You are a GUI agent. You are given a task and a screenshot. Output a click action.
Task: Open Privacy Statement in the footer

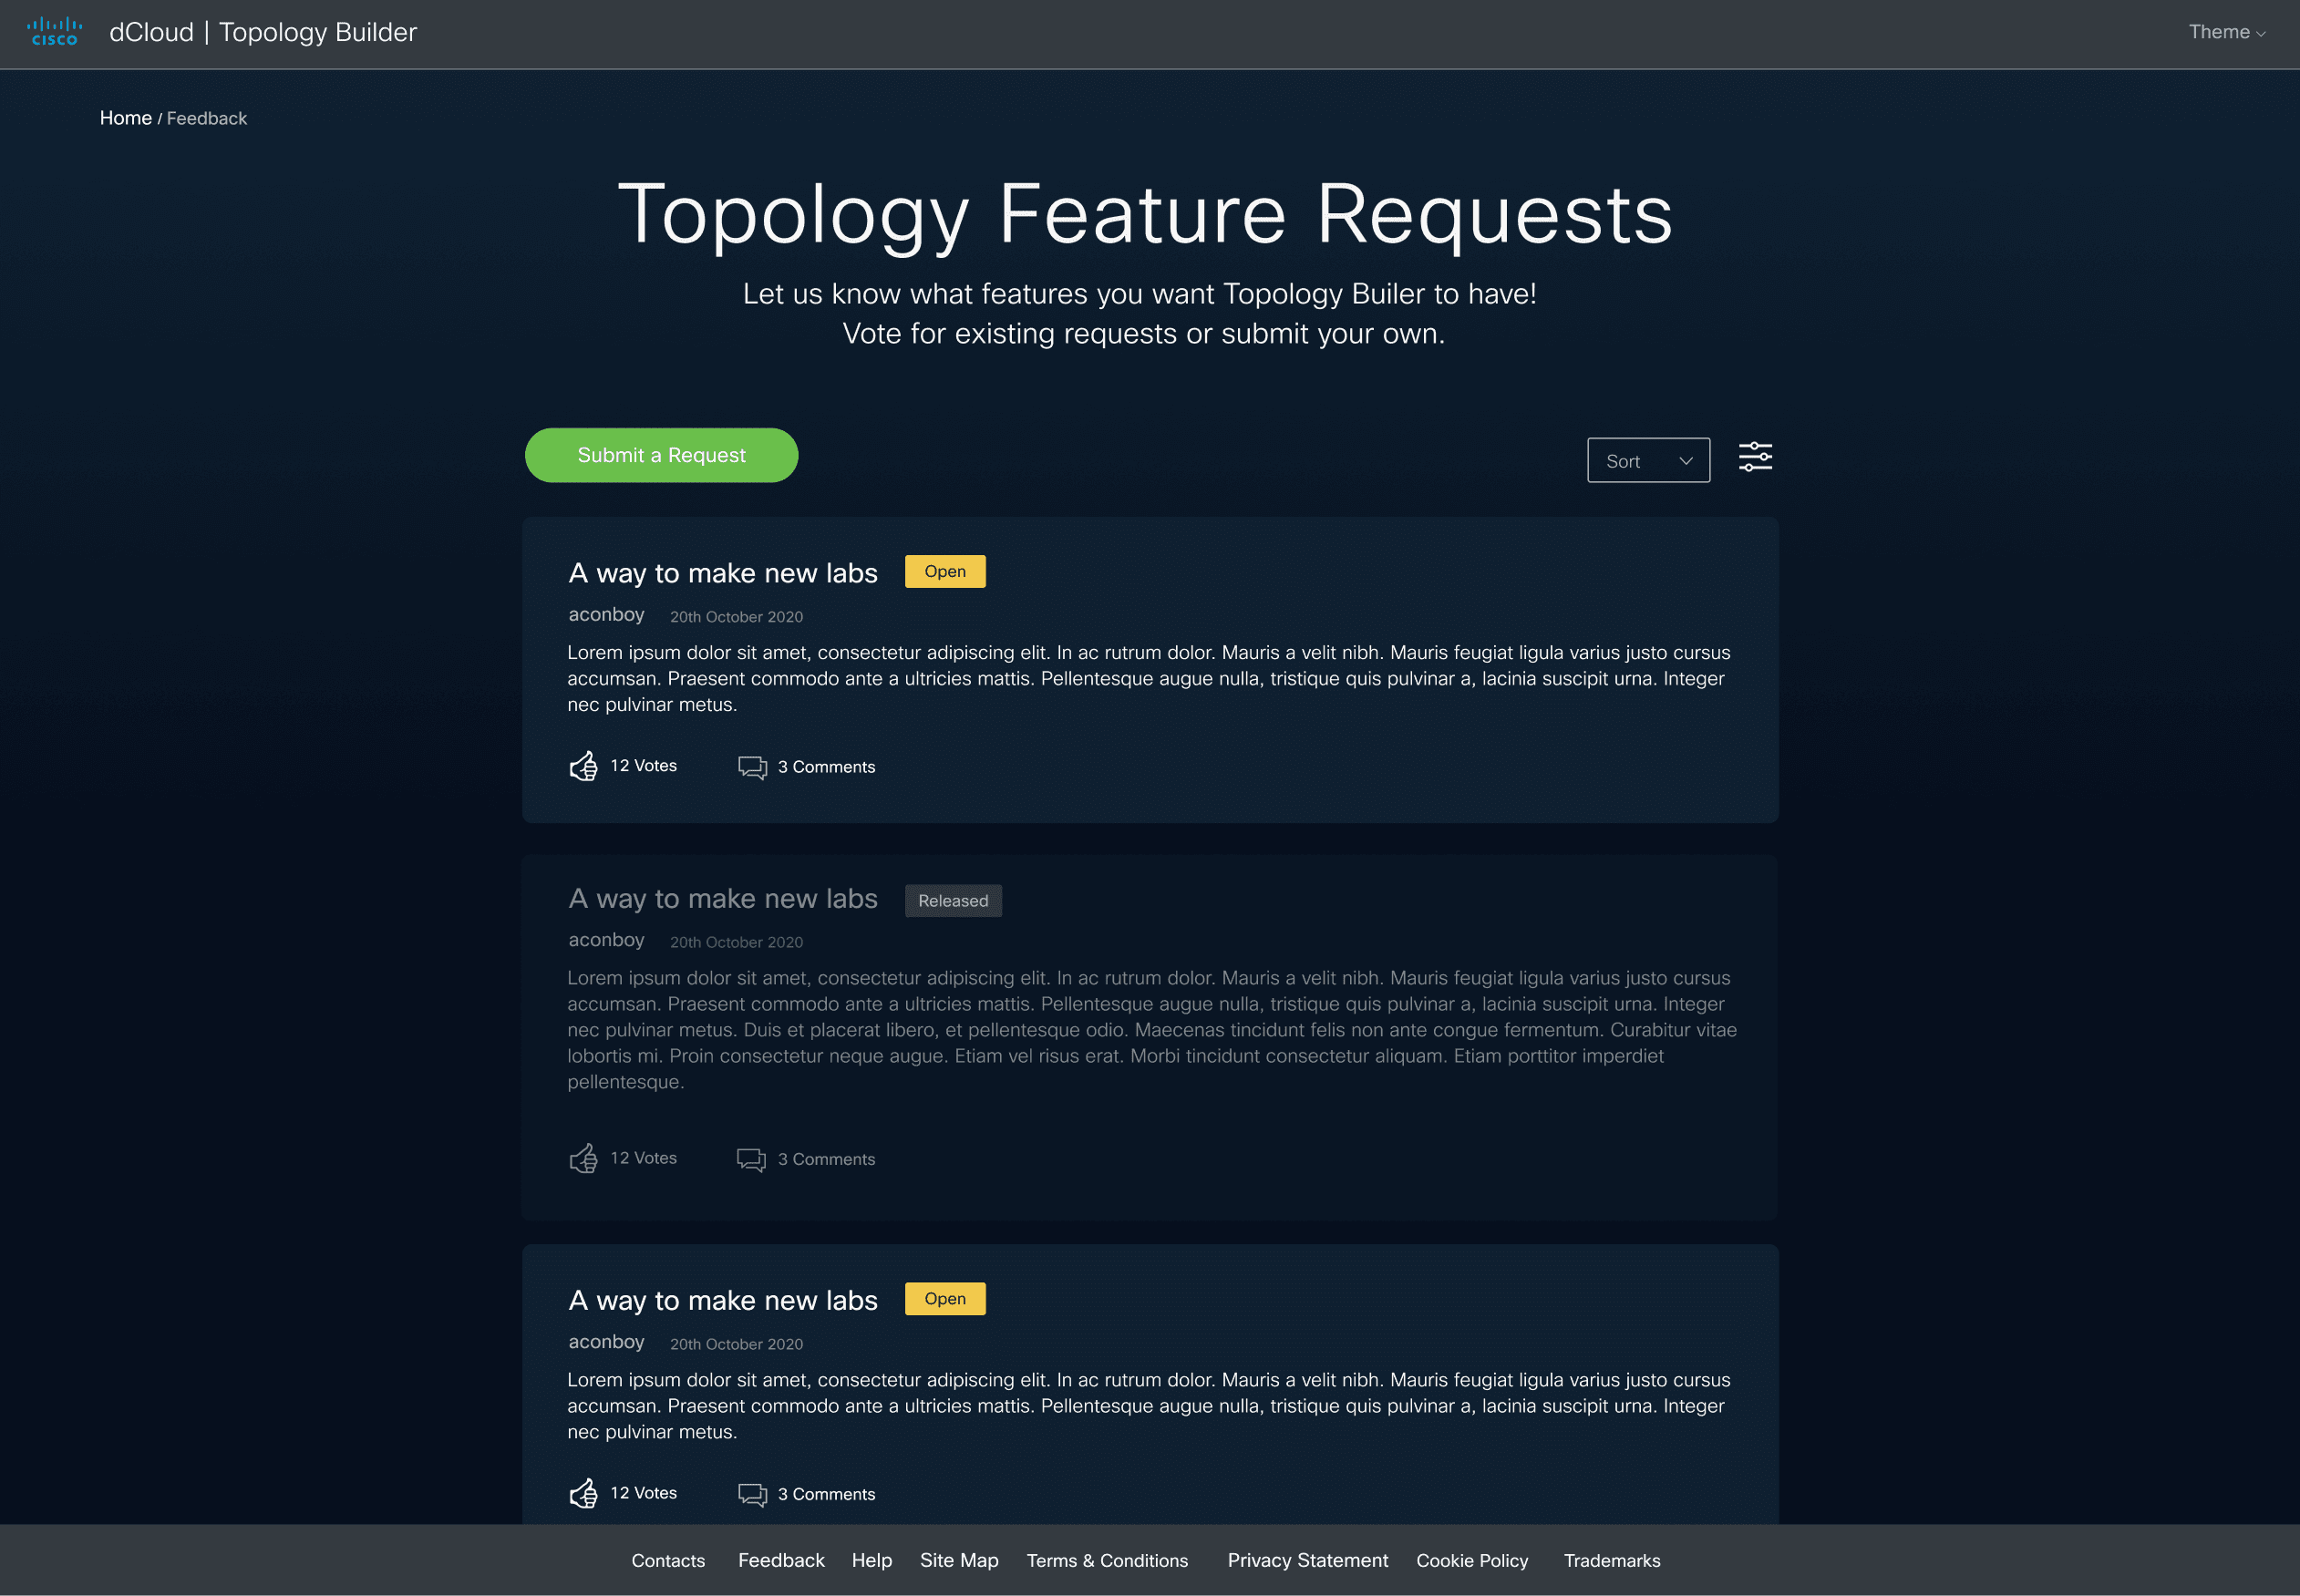[x=1307, y=1560]
